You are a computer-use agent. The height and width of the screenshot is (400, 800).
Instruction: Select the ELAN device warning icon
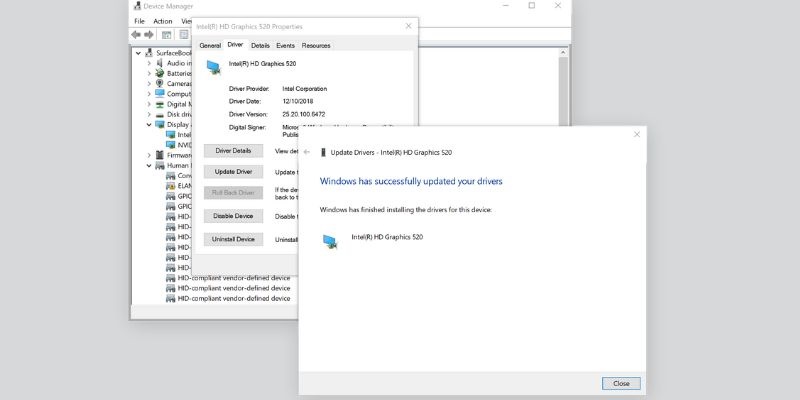click(x=170, y=186)
